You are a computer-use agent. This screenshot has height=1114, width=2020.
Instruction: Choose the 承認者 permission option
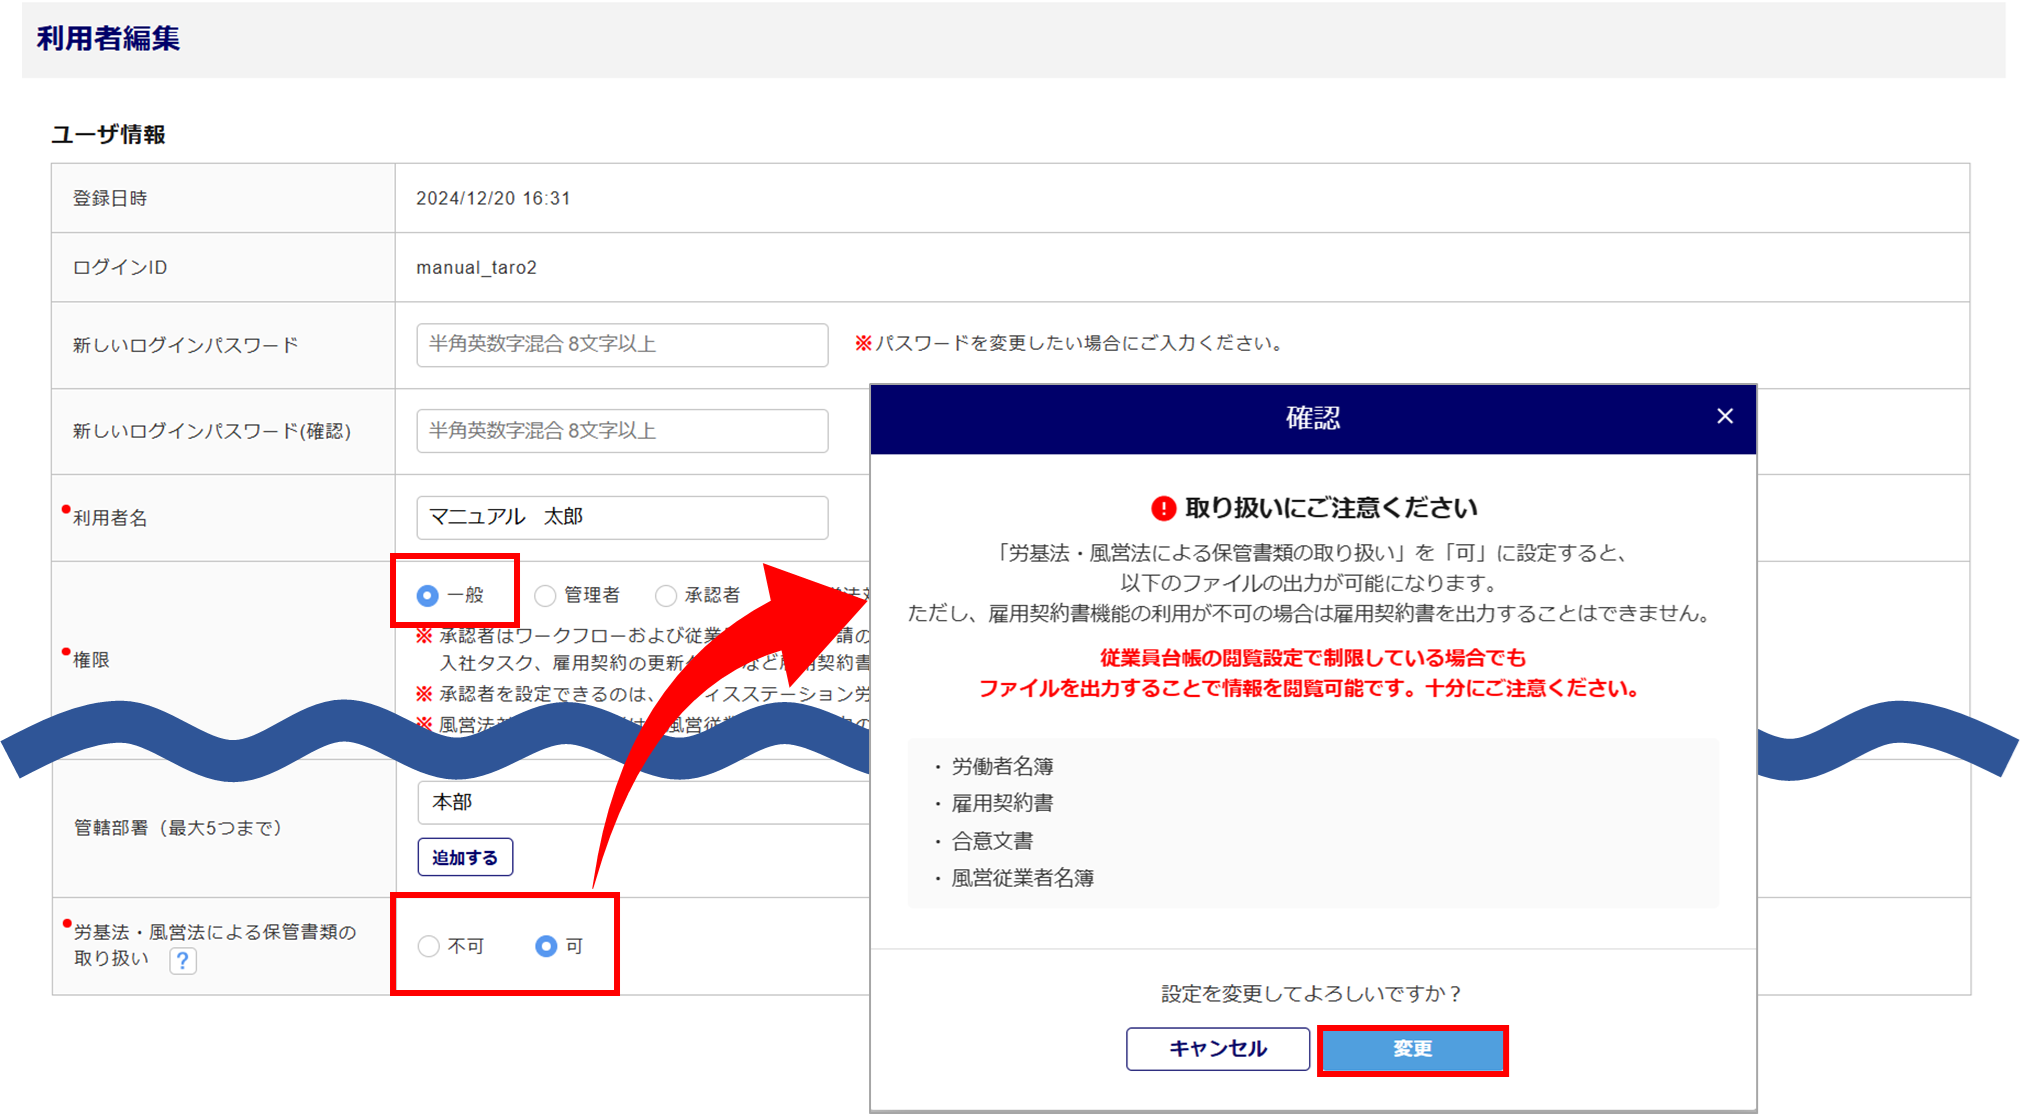tap(666, 596)
